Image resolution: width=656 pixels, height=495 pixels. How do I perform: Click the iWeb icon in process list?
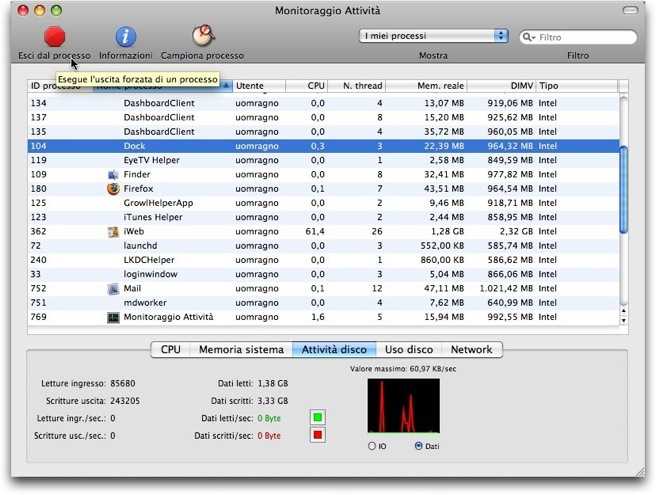click(113, 232)
